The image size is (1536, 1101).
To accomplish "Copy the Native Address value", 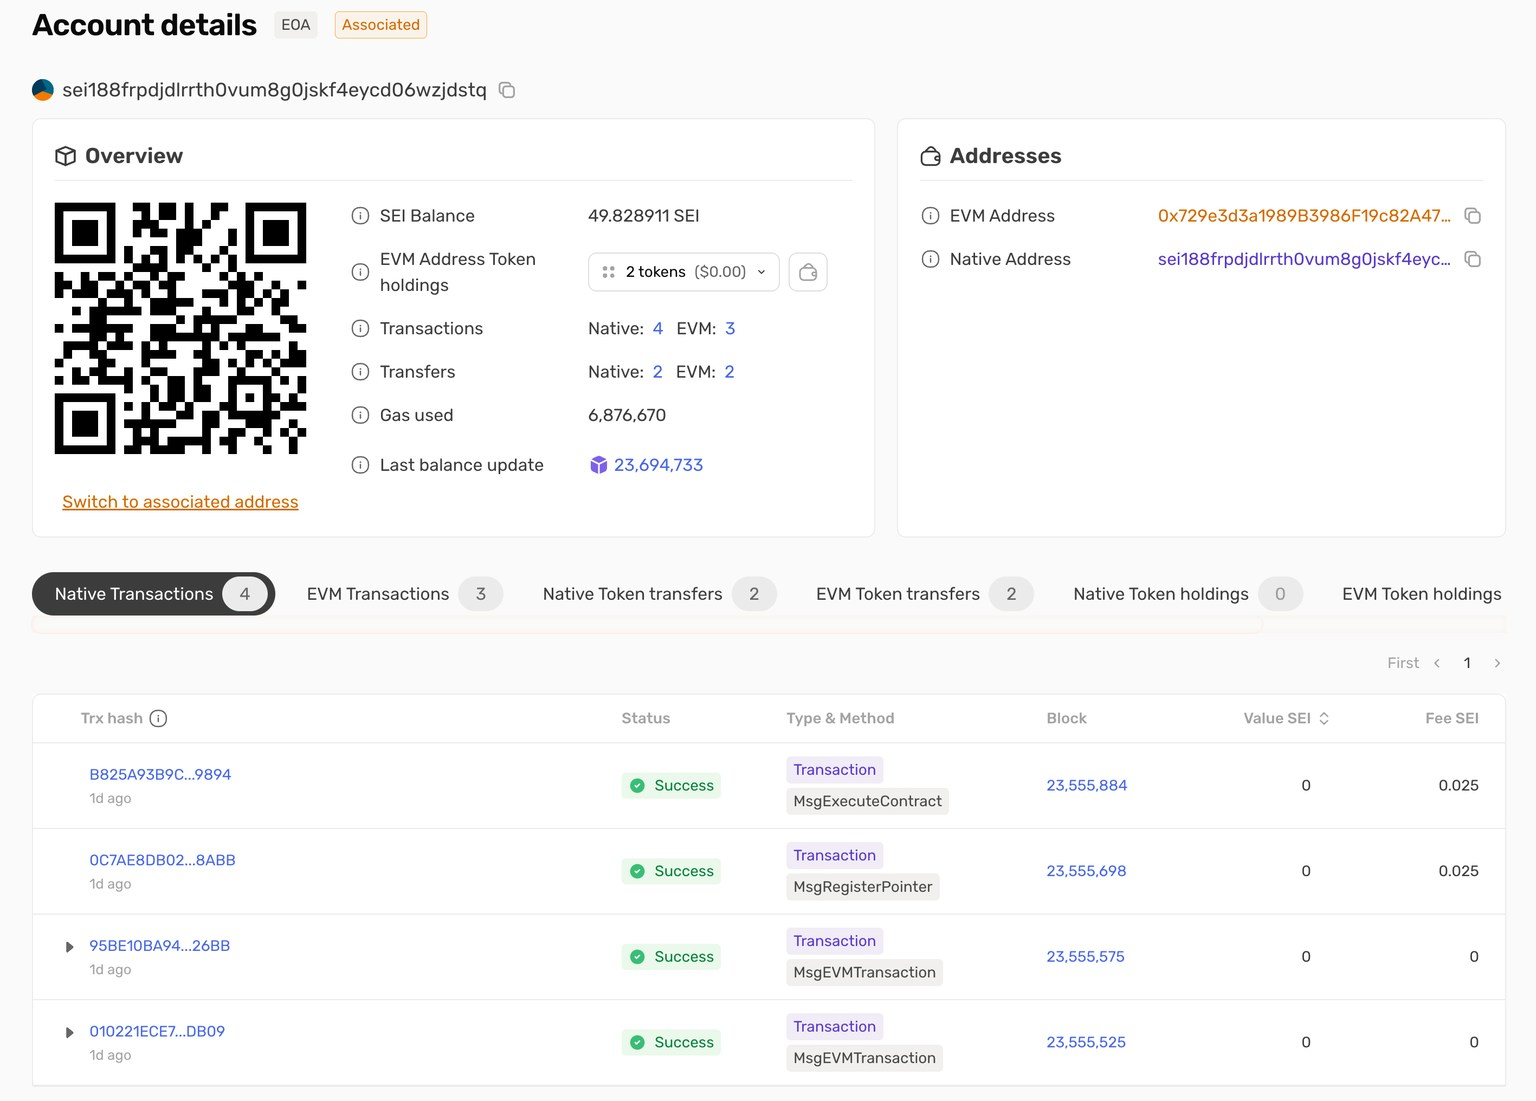I will tap(1472, 259).
